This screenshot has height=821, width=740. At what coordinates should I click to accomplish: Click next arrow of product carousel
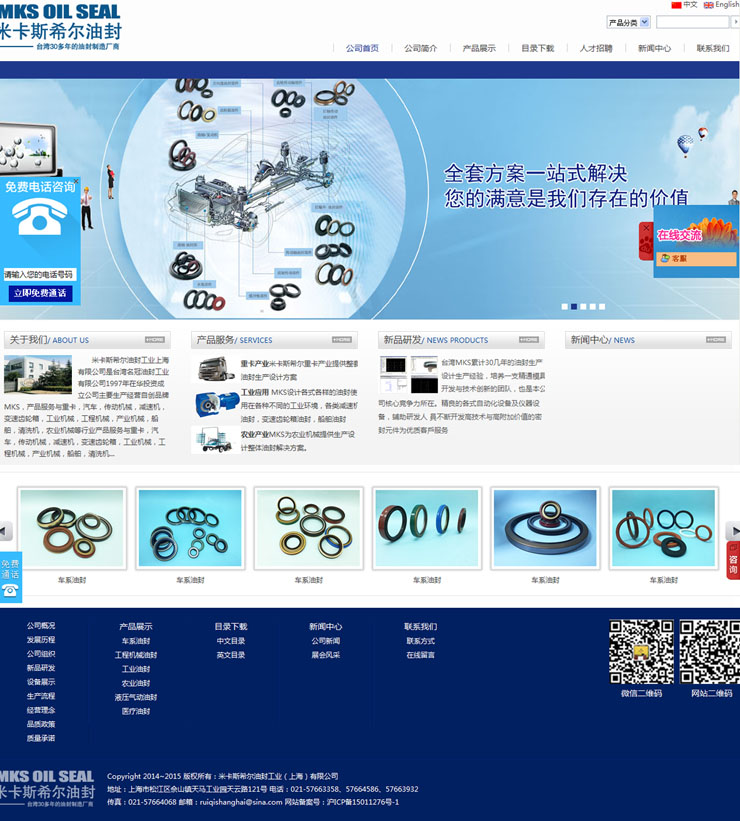[x=733, y=531]
